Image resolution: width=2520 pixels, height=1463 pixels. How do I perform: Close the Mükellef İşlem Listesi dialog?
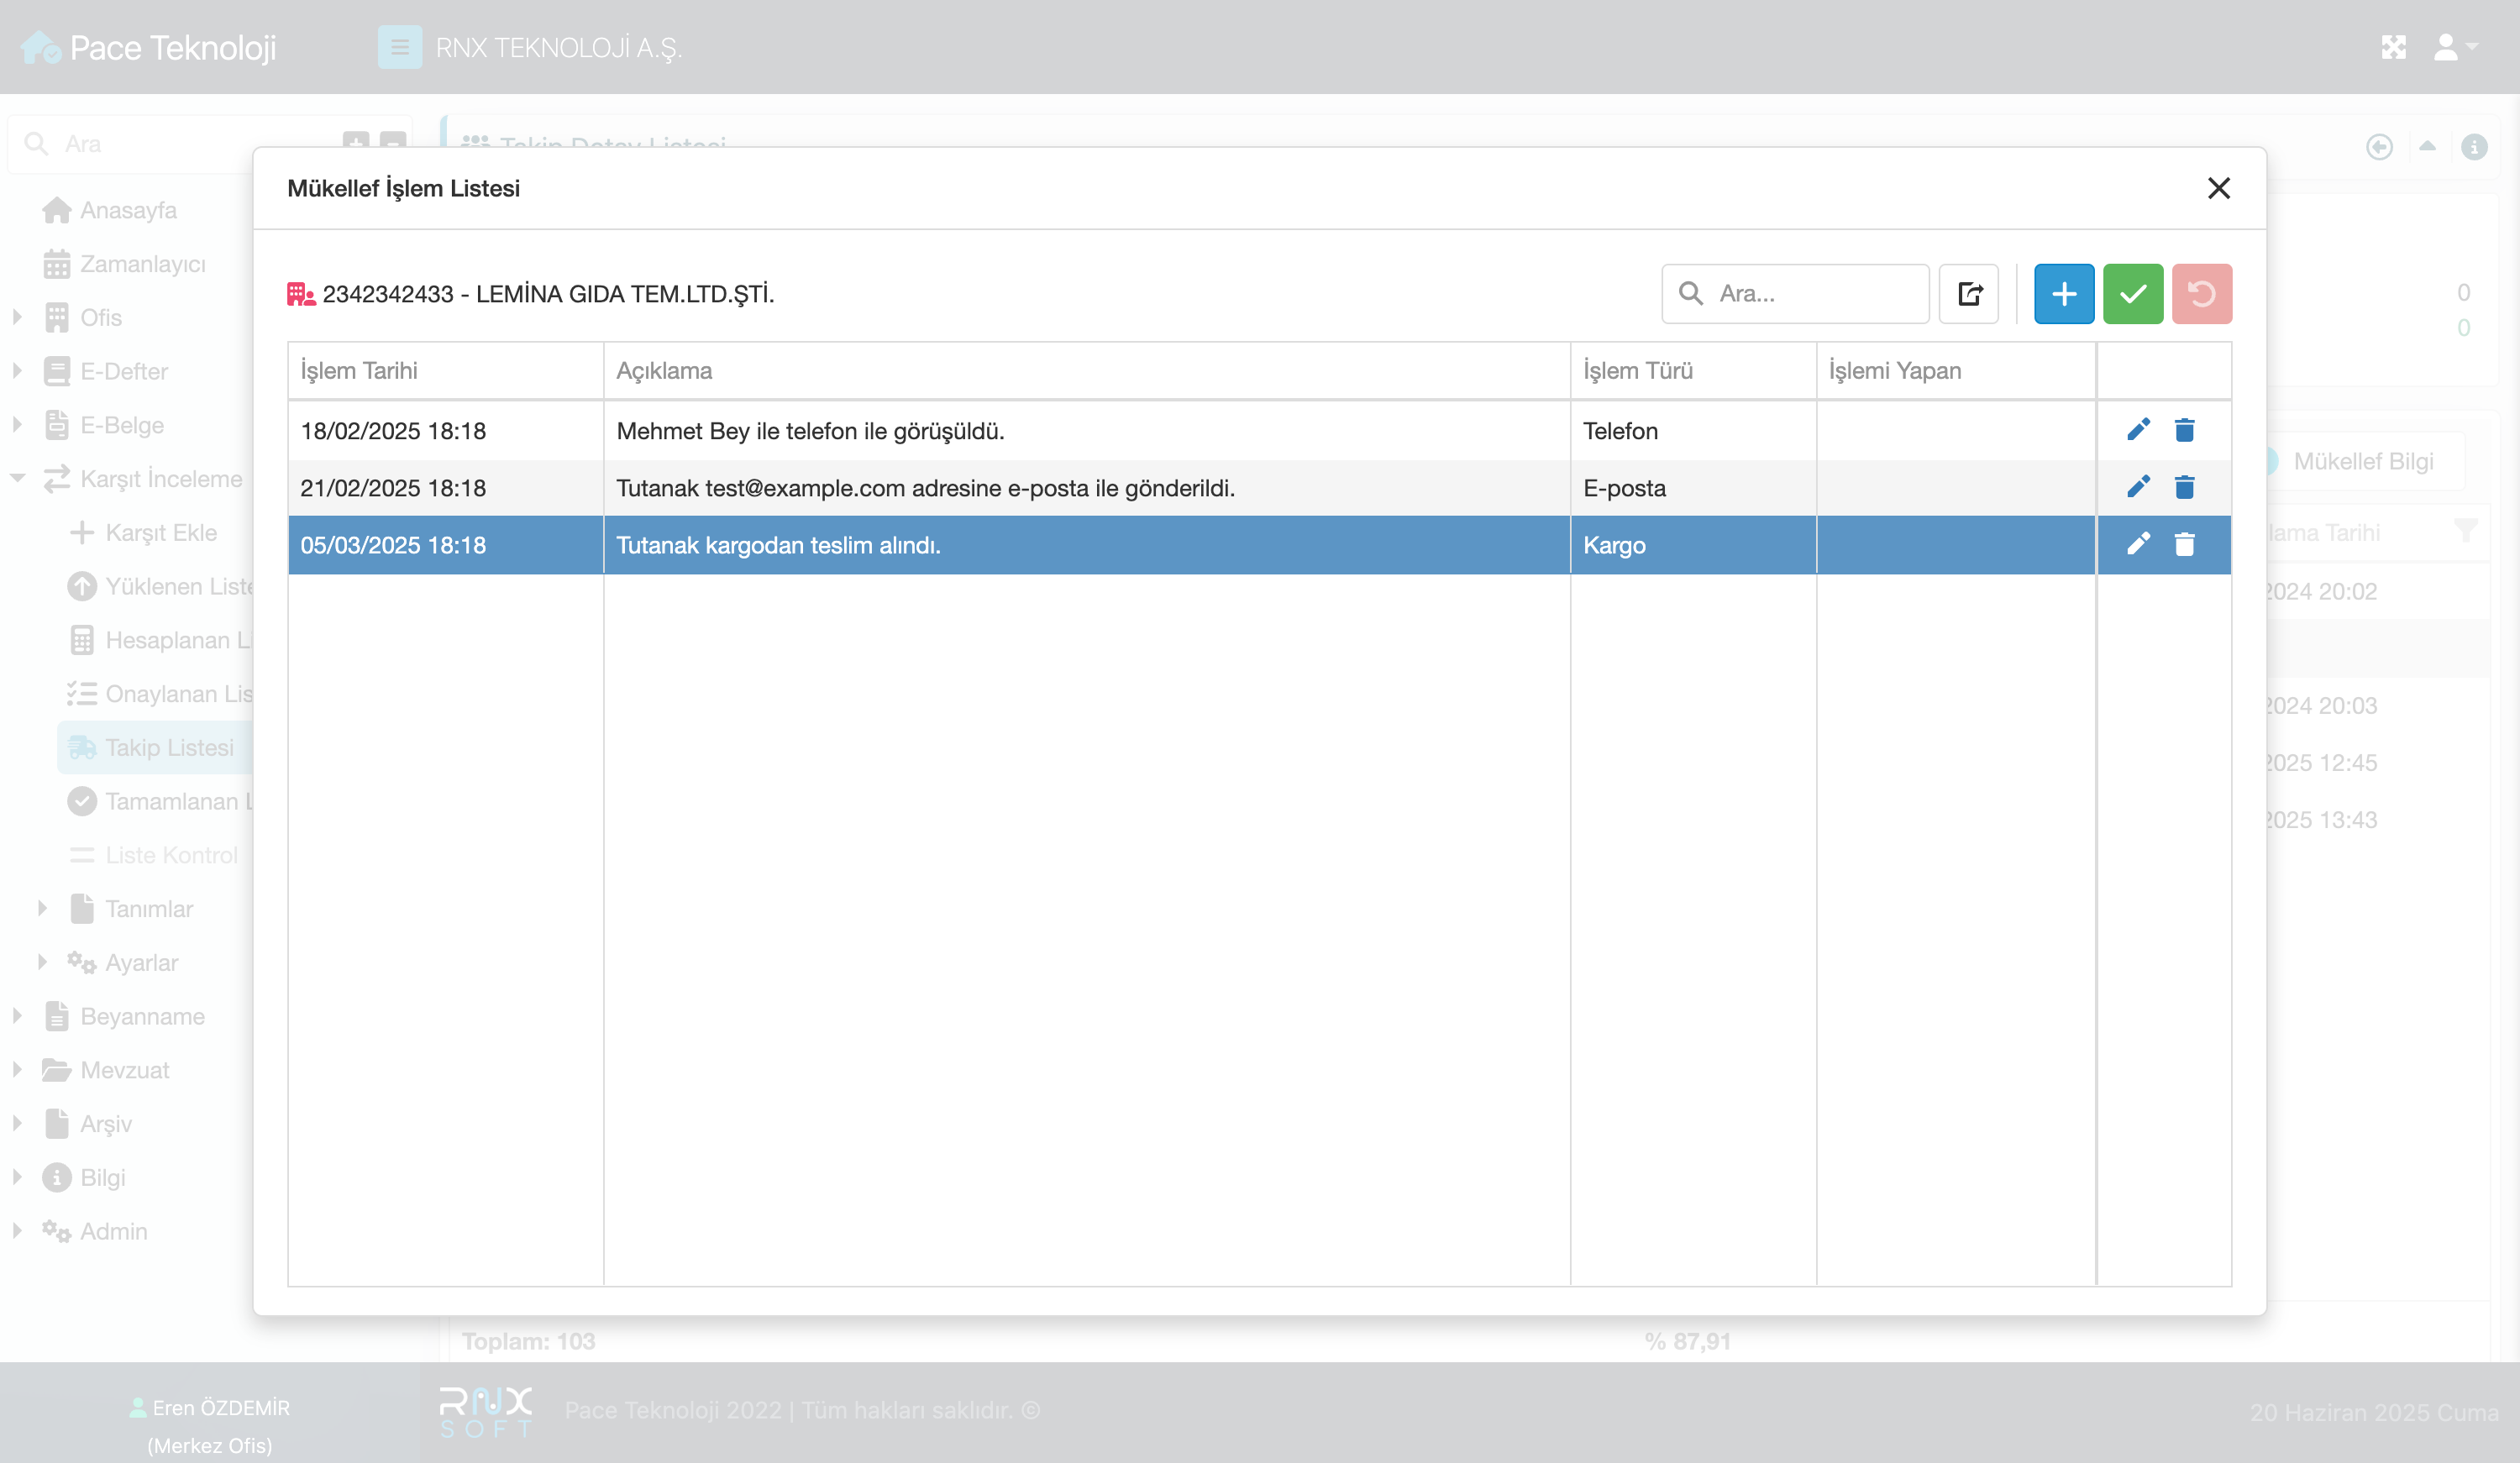pyautogui.click(x=2218, y=188)
